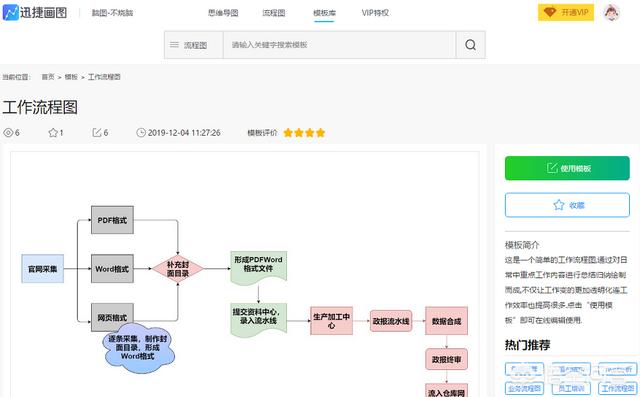Click the 迅捷画图 logo icon
The image size is (640, 397).
click(11, 12)
